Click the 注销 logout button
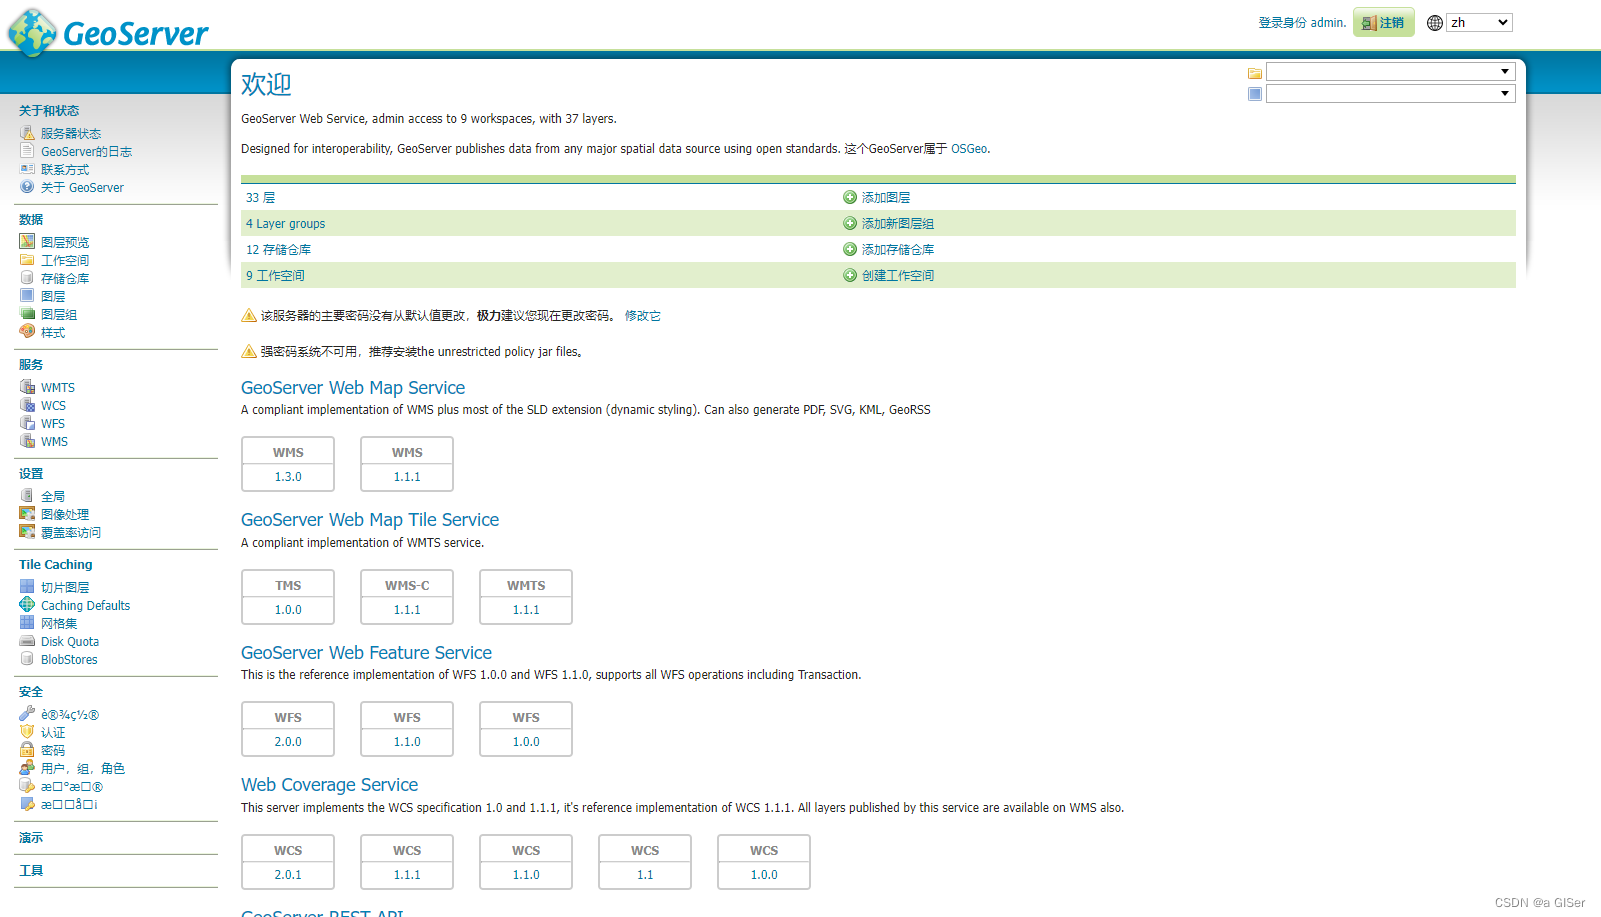The image size is (1601, 917). pos(1384,22)
